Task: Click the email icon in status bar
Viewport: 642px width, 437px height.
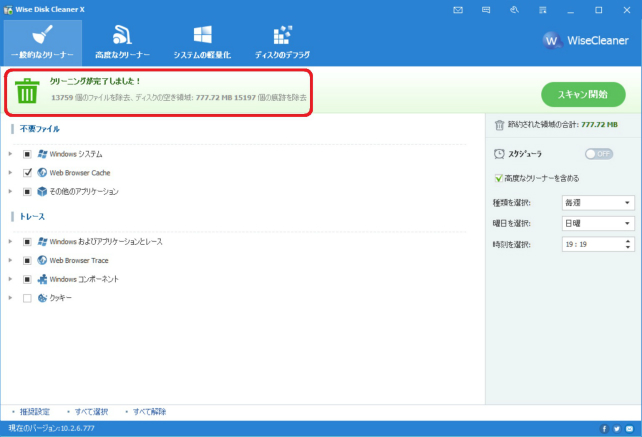Action: click(629, 429)
